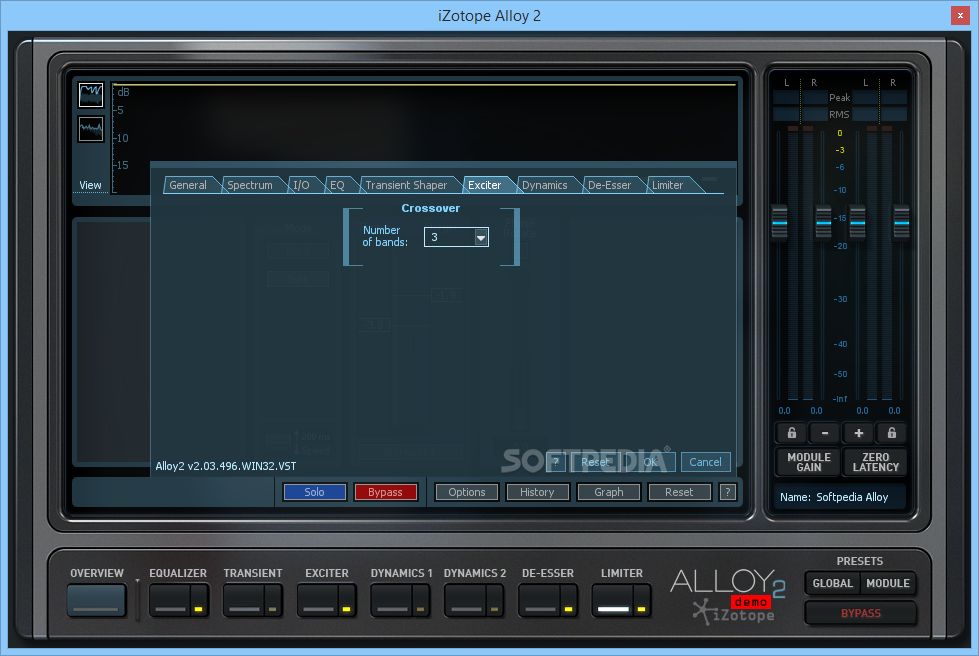Click OK in options dialog
The width and height of the screenshot is (979, 656).
[650, 462]
